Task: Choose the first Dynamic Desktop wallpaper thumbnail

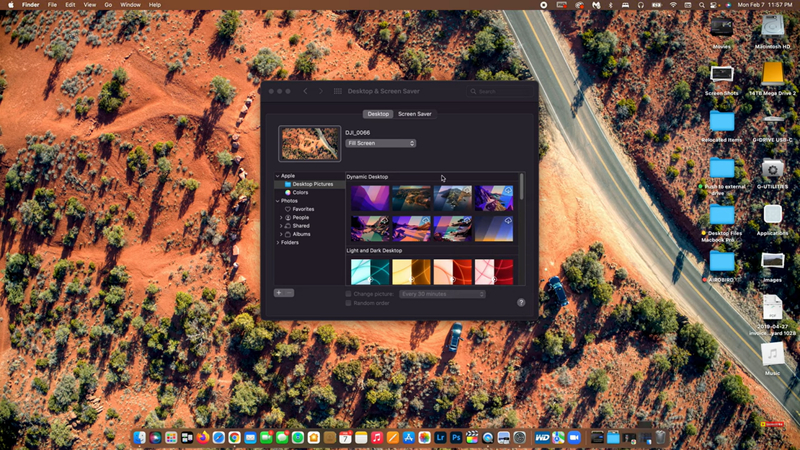Action: 369,198
